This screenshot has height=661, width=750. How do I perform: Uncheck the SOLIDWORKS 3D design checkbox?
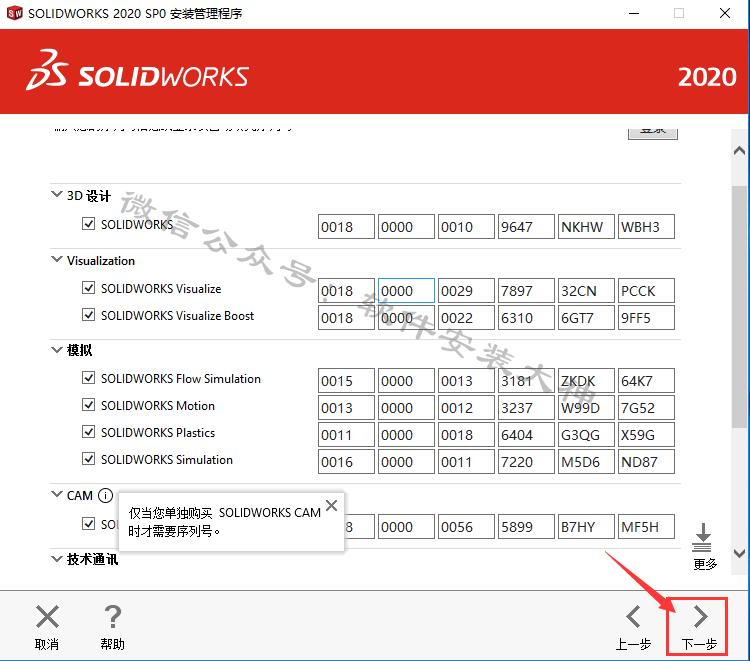[88, 223]
